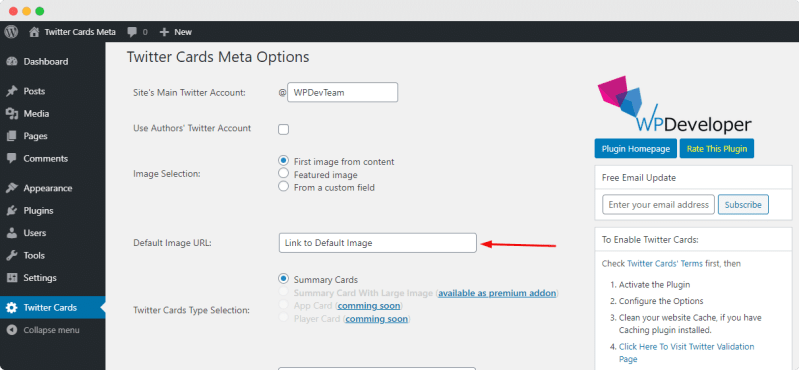799x370 pixels.
Task: Click the plus icon next to New
Action: point(164,32)
